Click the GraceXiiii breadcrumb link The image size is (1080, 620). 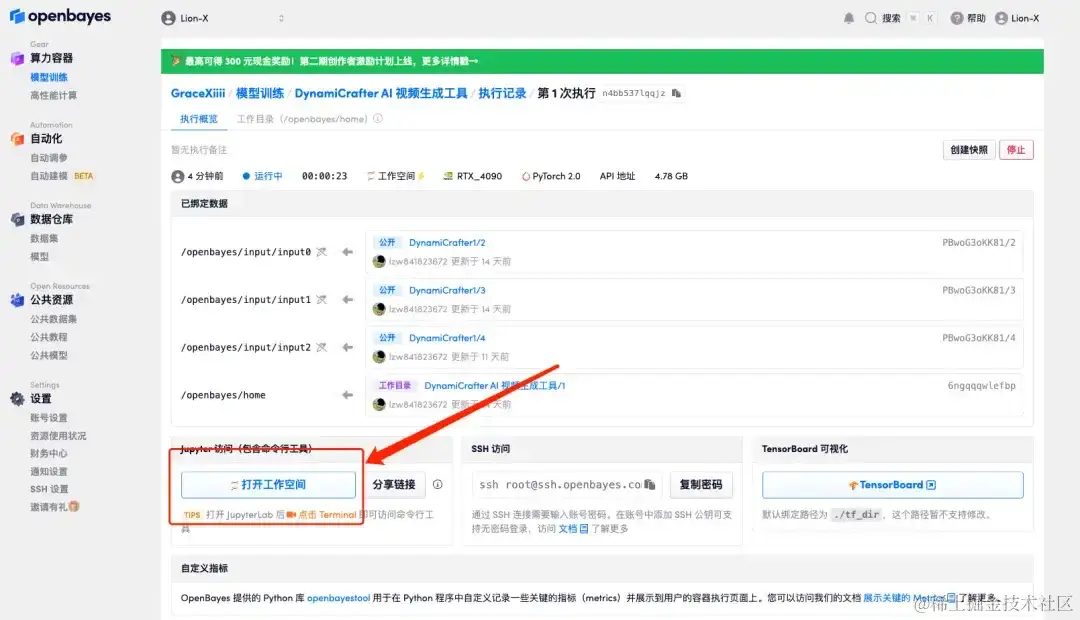(x=198, y=93)
